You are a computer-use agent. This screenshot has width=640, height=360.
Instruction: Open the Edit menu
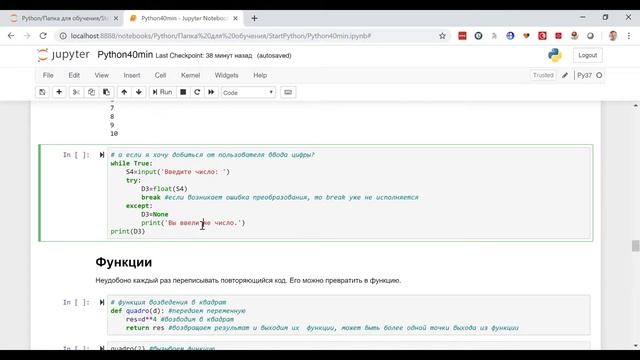(x=74, y=76)
